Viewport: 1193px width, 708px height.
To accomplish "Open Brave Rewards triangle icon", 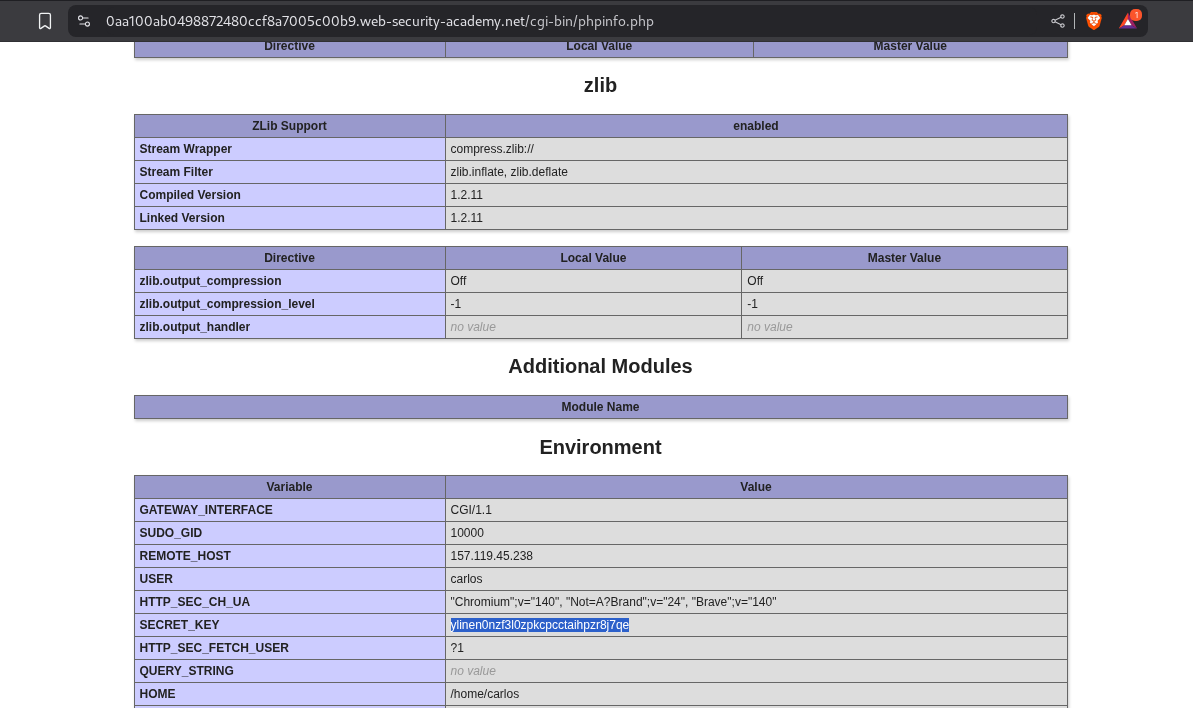I will point(1127,21).
